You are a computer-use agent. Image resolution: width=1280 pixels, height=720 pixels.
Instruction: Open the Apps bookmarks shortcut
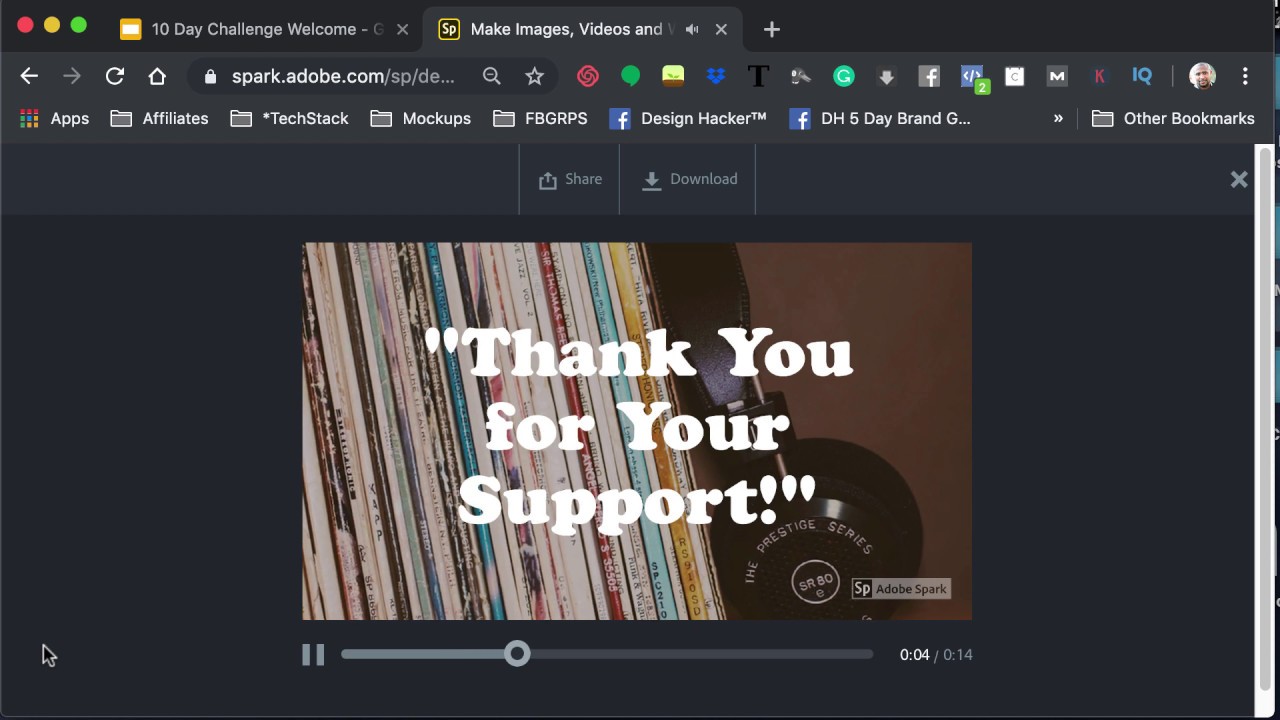55,118
